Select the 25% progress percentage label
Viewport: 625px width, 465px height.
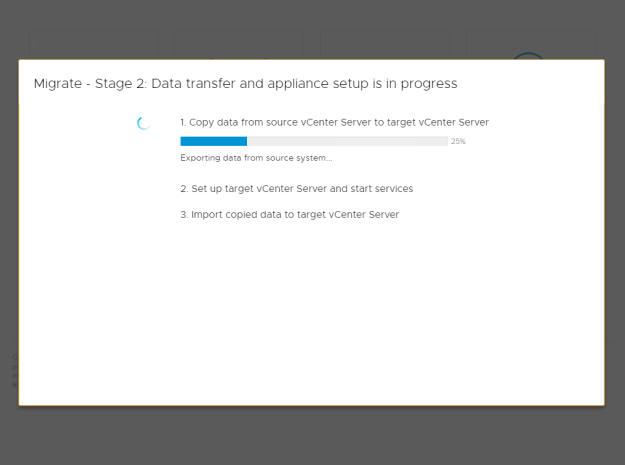458,141
